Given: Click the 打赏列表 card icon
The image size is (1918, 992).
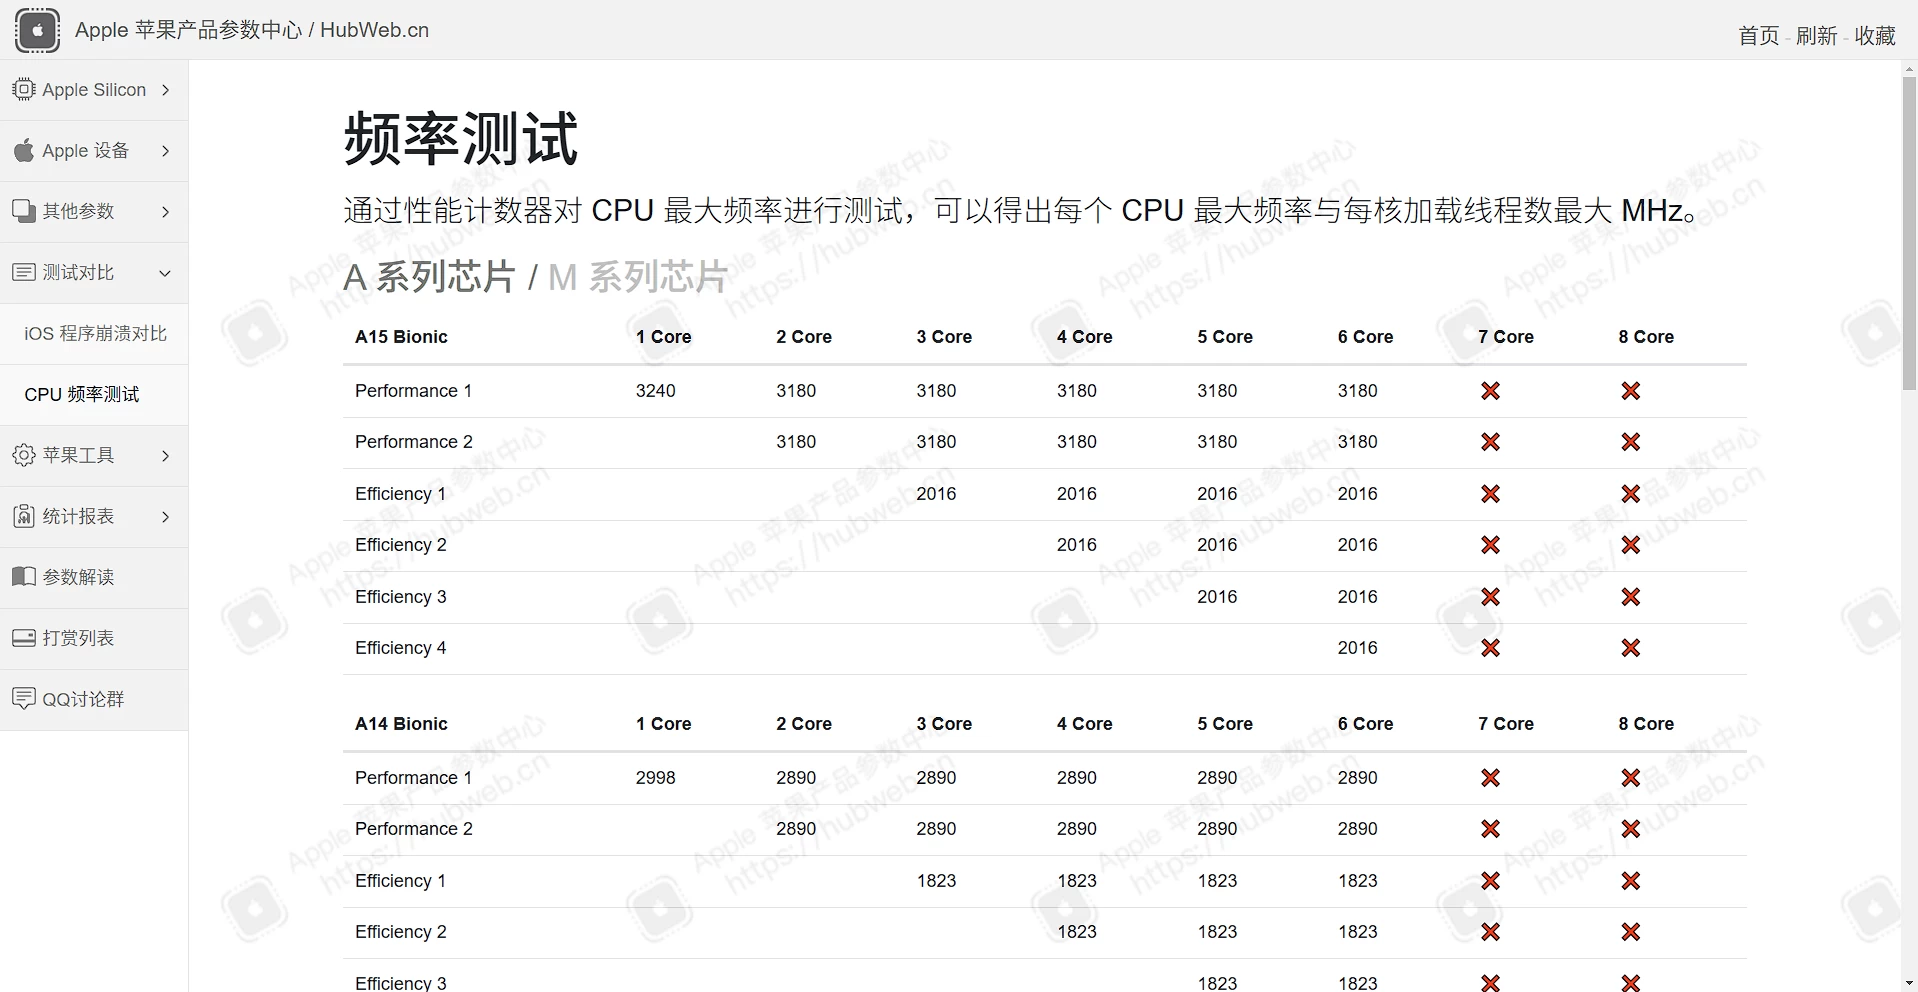Looking at the screenshot, I should click(24, 638).
